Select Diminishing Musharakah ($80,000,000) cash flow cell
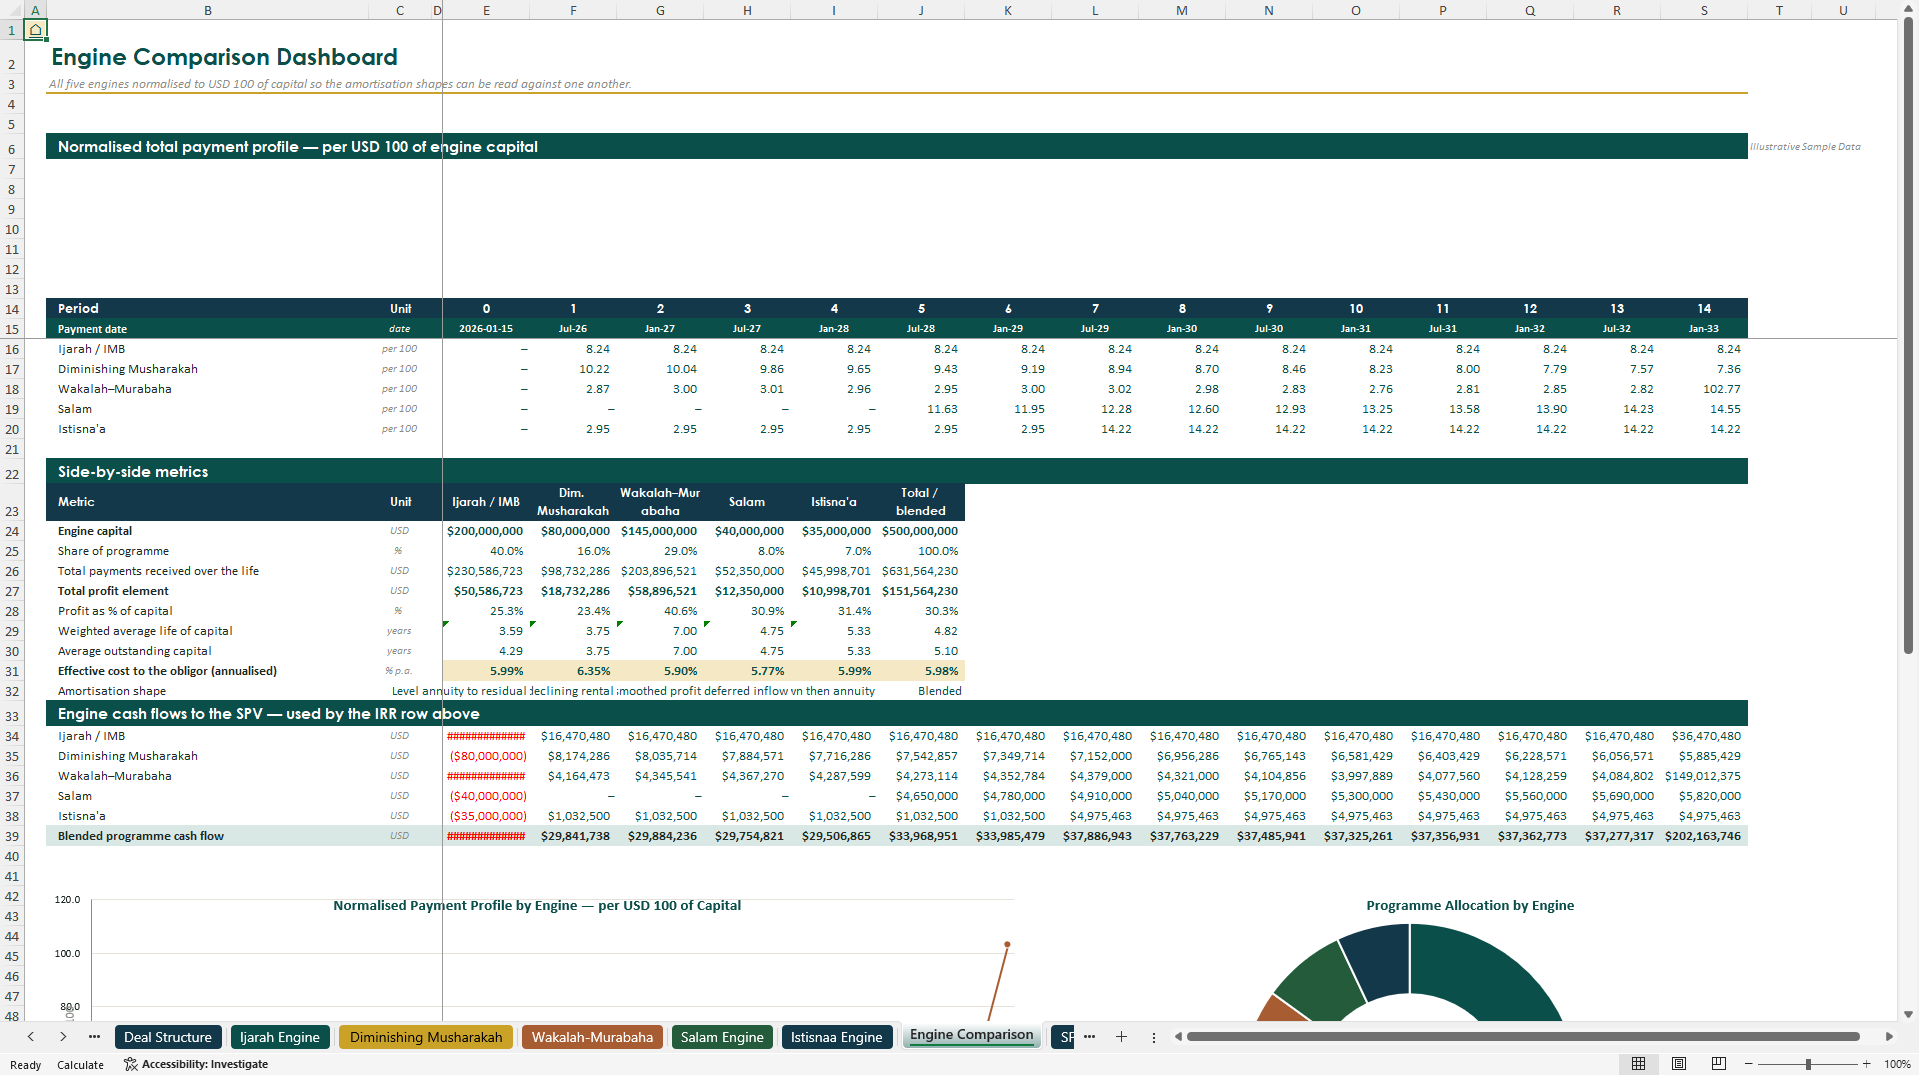Screen dimensions: 1919x1075 (x=486, y=756)
